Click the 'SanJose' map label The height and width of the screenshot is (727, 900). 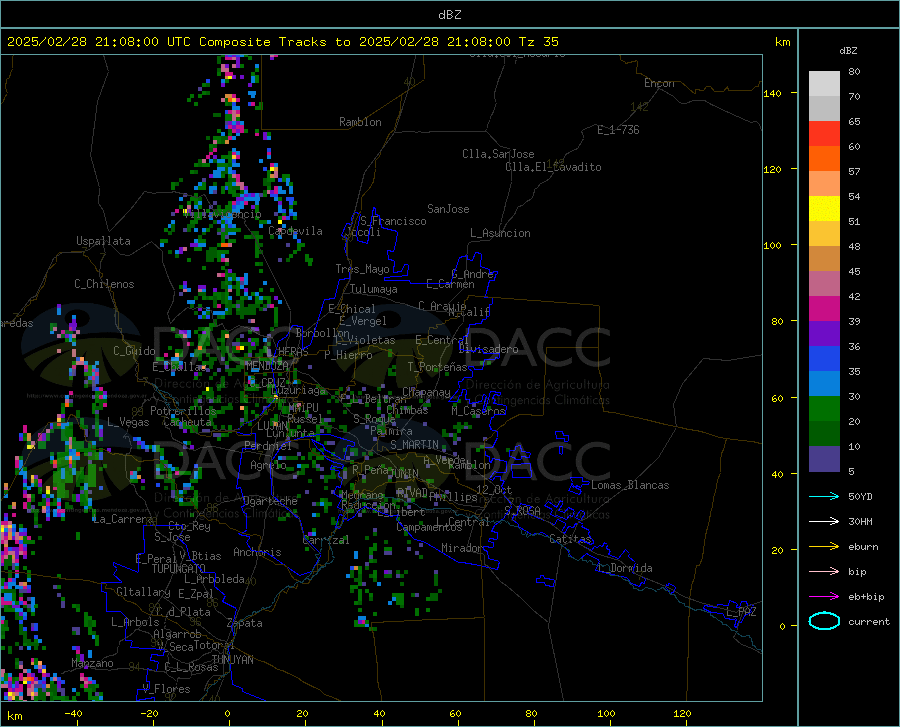[448, 209]
